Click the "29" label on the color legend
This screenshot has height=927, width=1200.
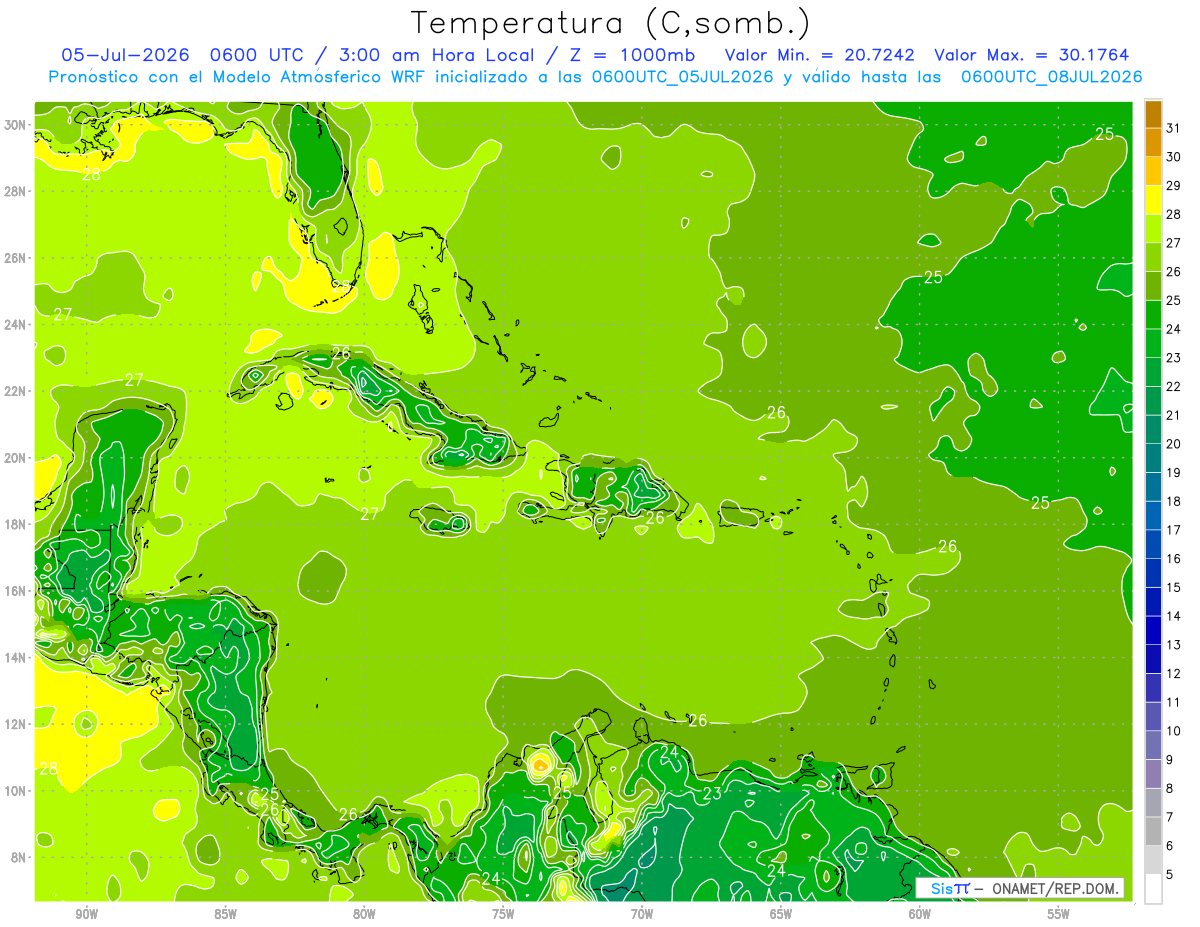click(1174, 186)
